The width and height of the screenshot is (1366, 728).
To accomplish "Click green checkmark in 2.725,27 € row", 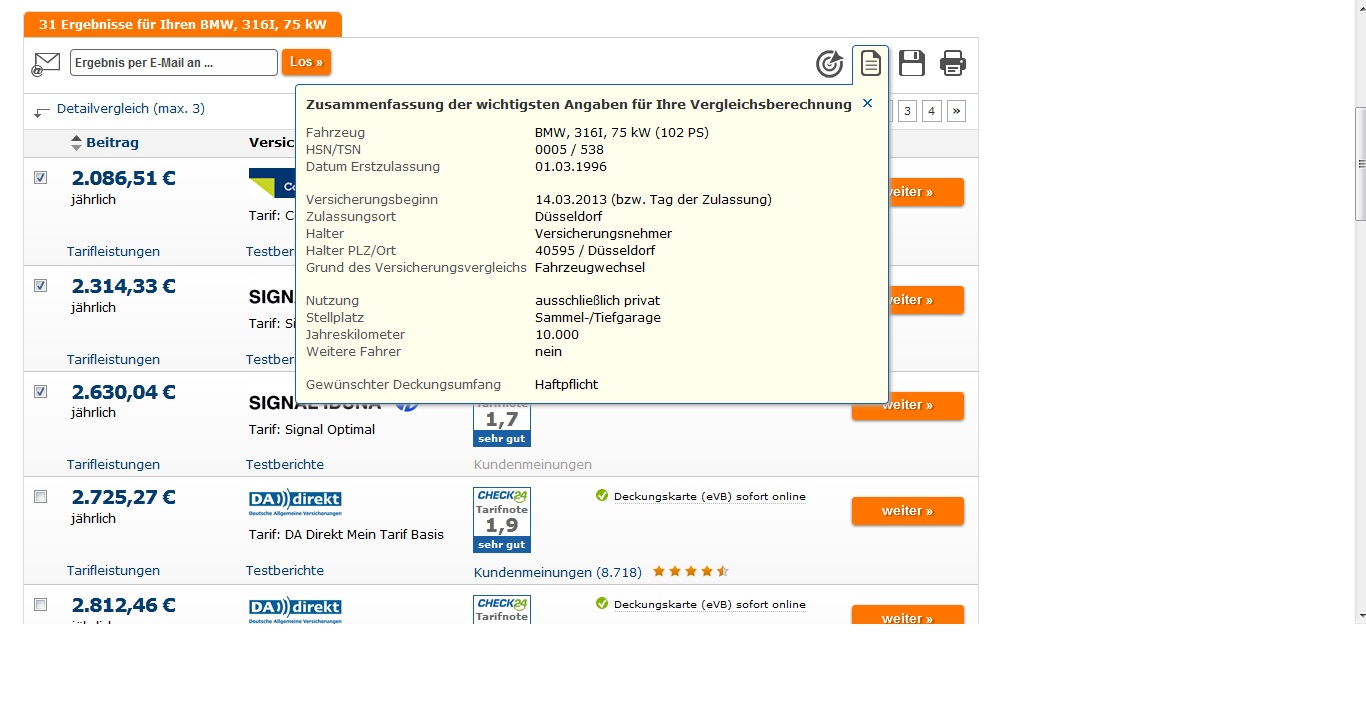I will pyautogui.click(x=602, y=495).
